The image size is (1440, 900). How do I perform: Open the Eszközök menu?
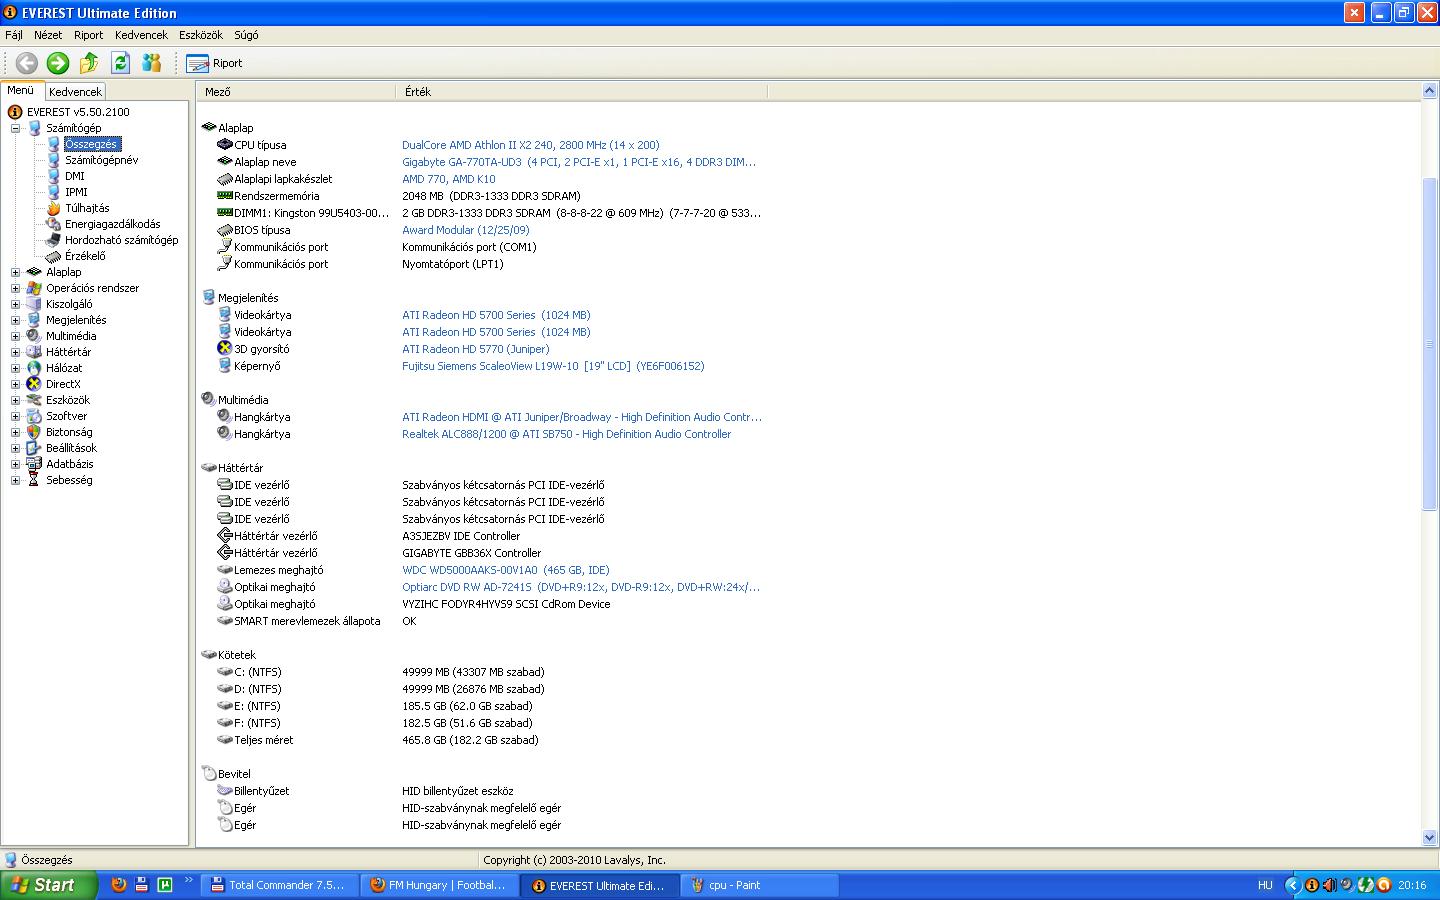pyautogui.click(x=201, y=35)
